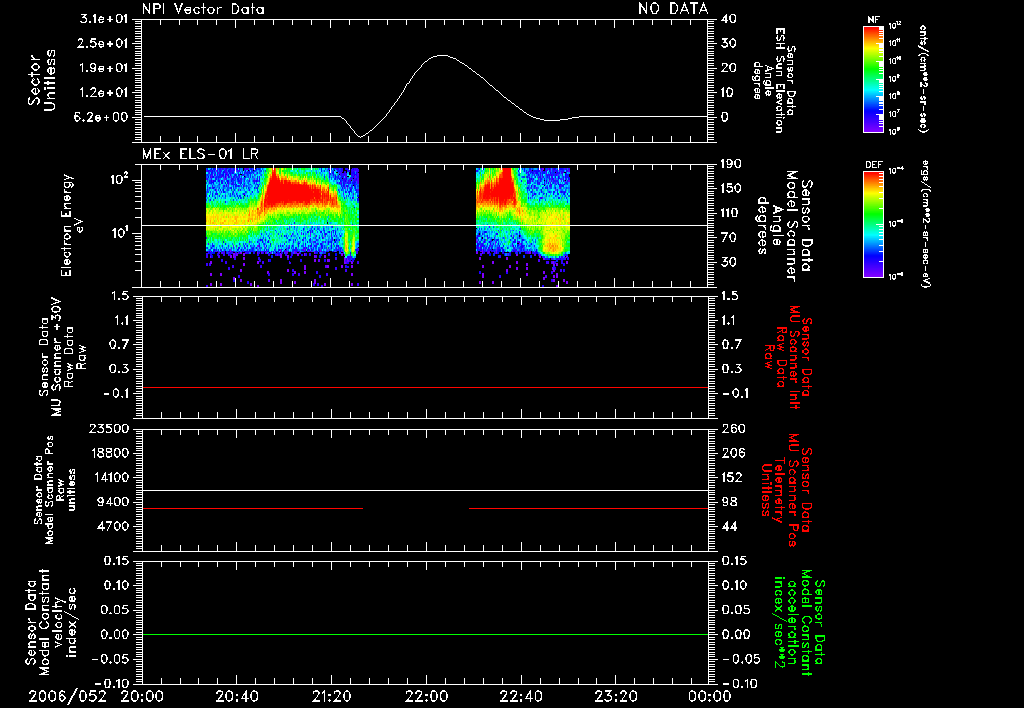Click the '260' telemetry axis value
The height and width of the screenshot is (708, 1024).
tap(733, 428)
